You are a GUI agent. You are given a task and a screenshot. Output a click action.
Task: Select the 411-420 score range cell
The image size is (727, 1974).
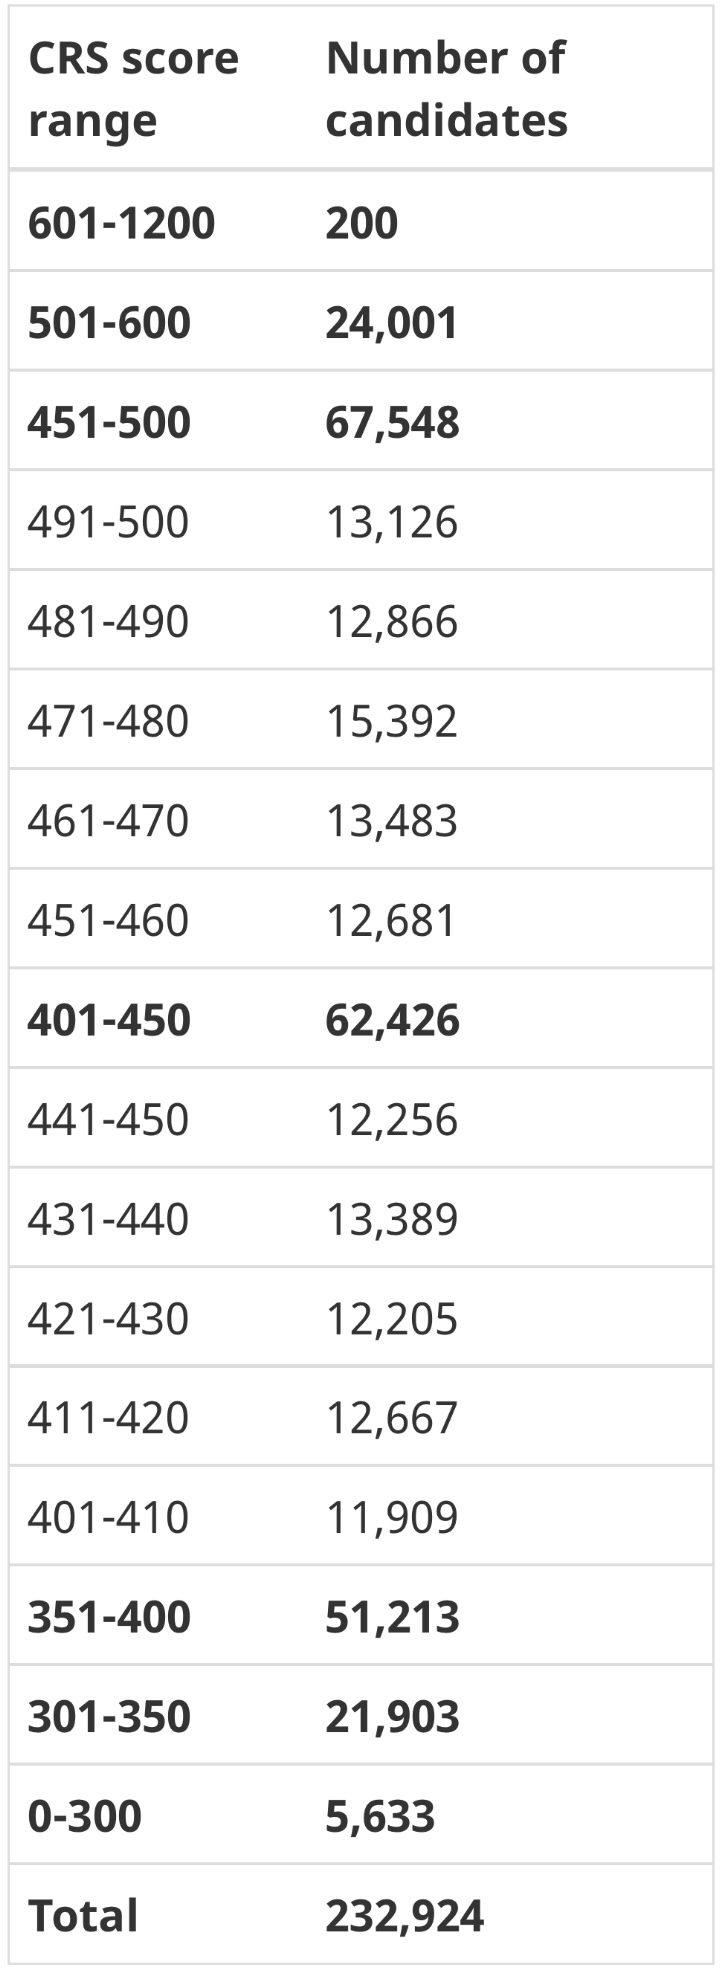[x=108, y=1417]
